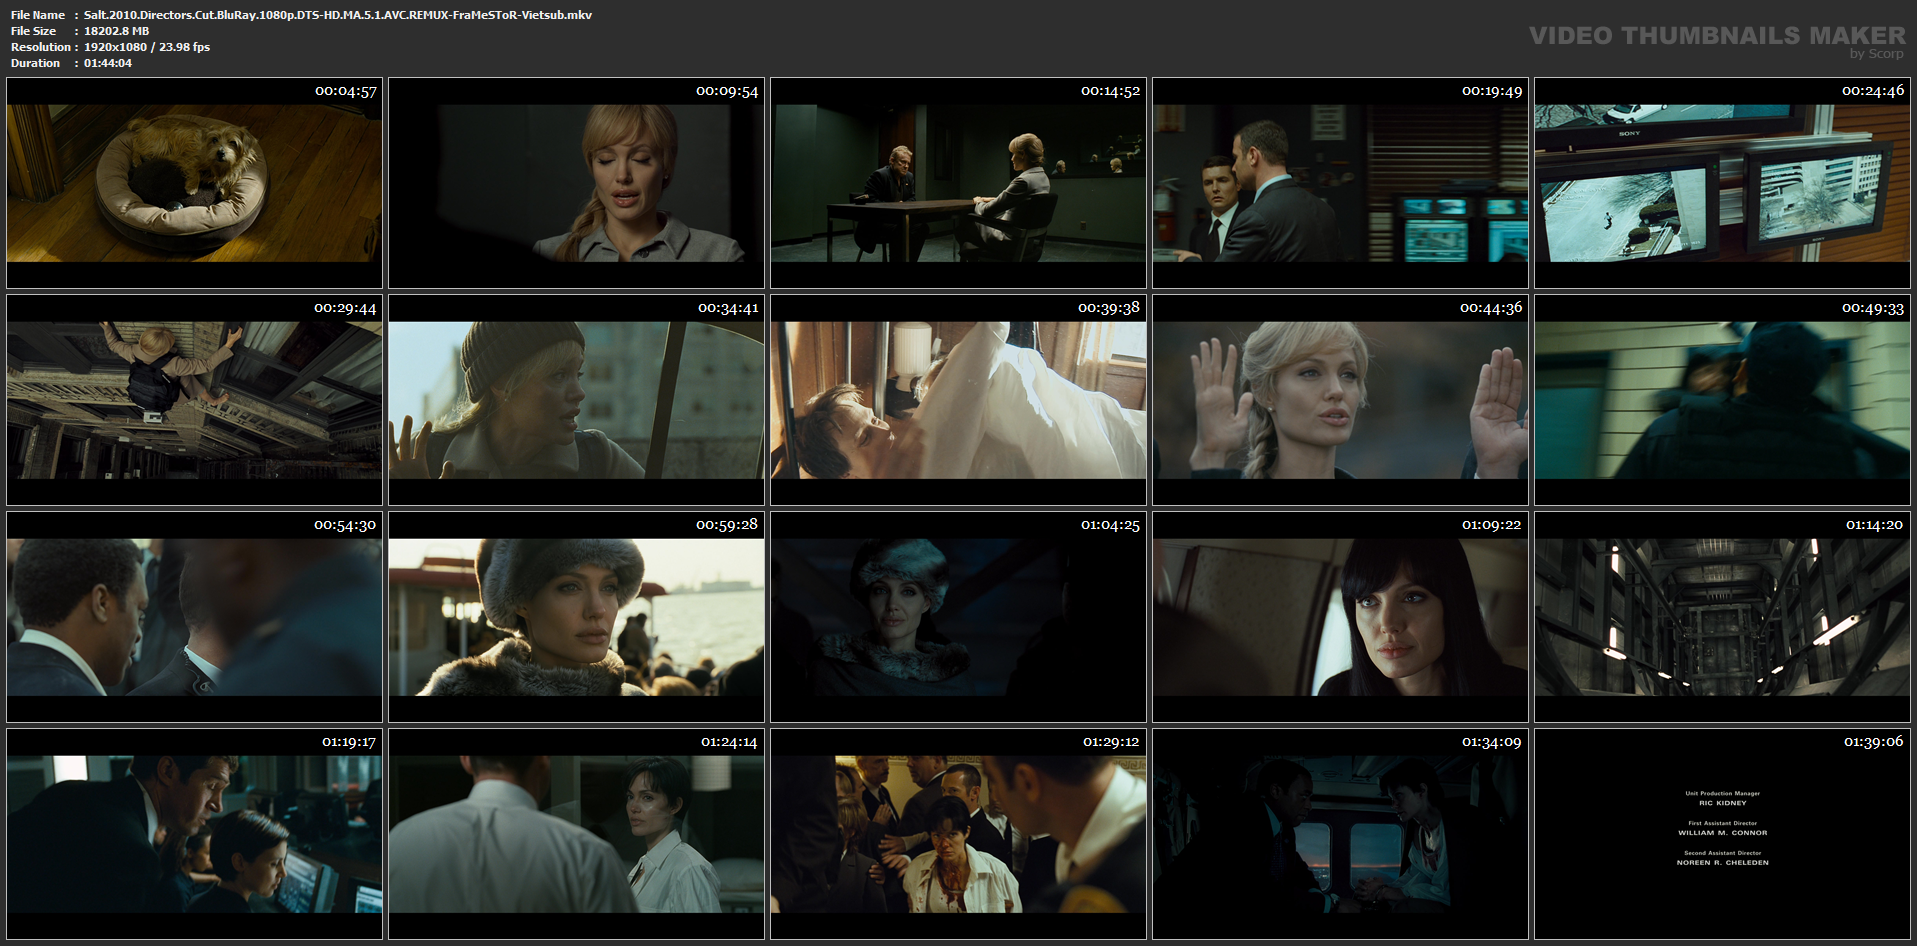Click the timestamp label 00:44:36
The height and width of the screenshot is (946, 1917).
pos(1491,308)
